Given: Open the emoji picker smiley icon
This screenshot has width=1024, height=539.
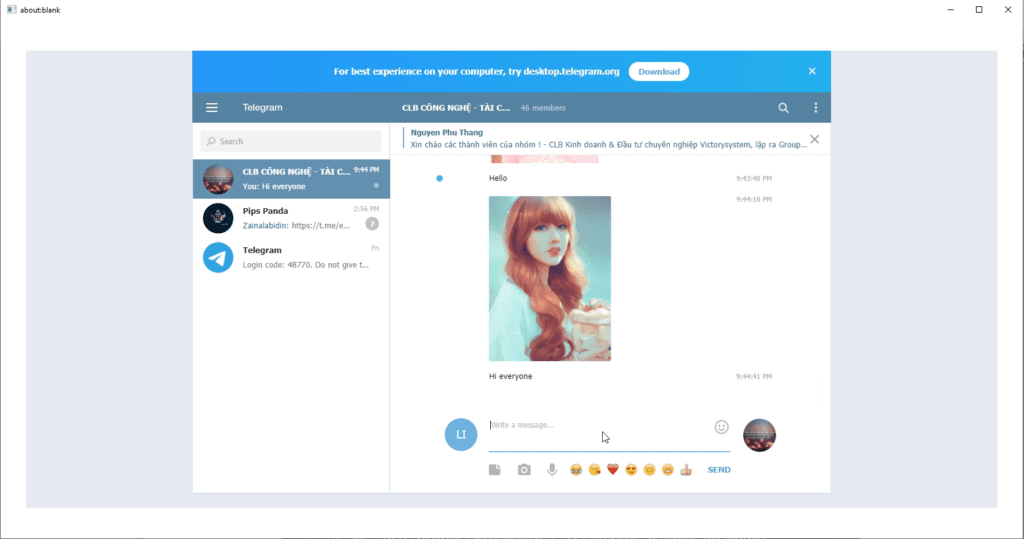Looking at the screenshot, I should coord(721,427).
